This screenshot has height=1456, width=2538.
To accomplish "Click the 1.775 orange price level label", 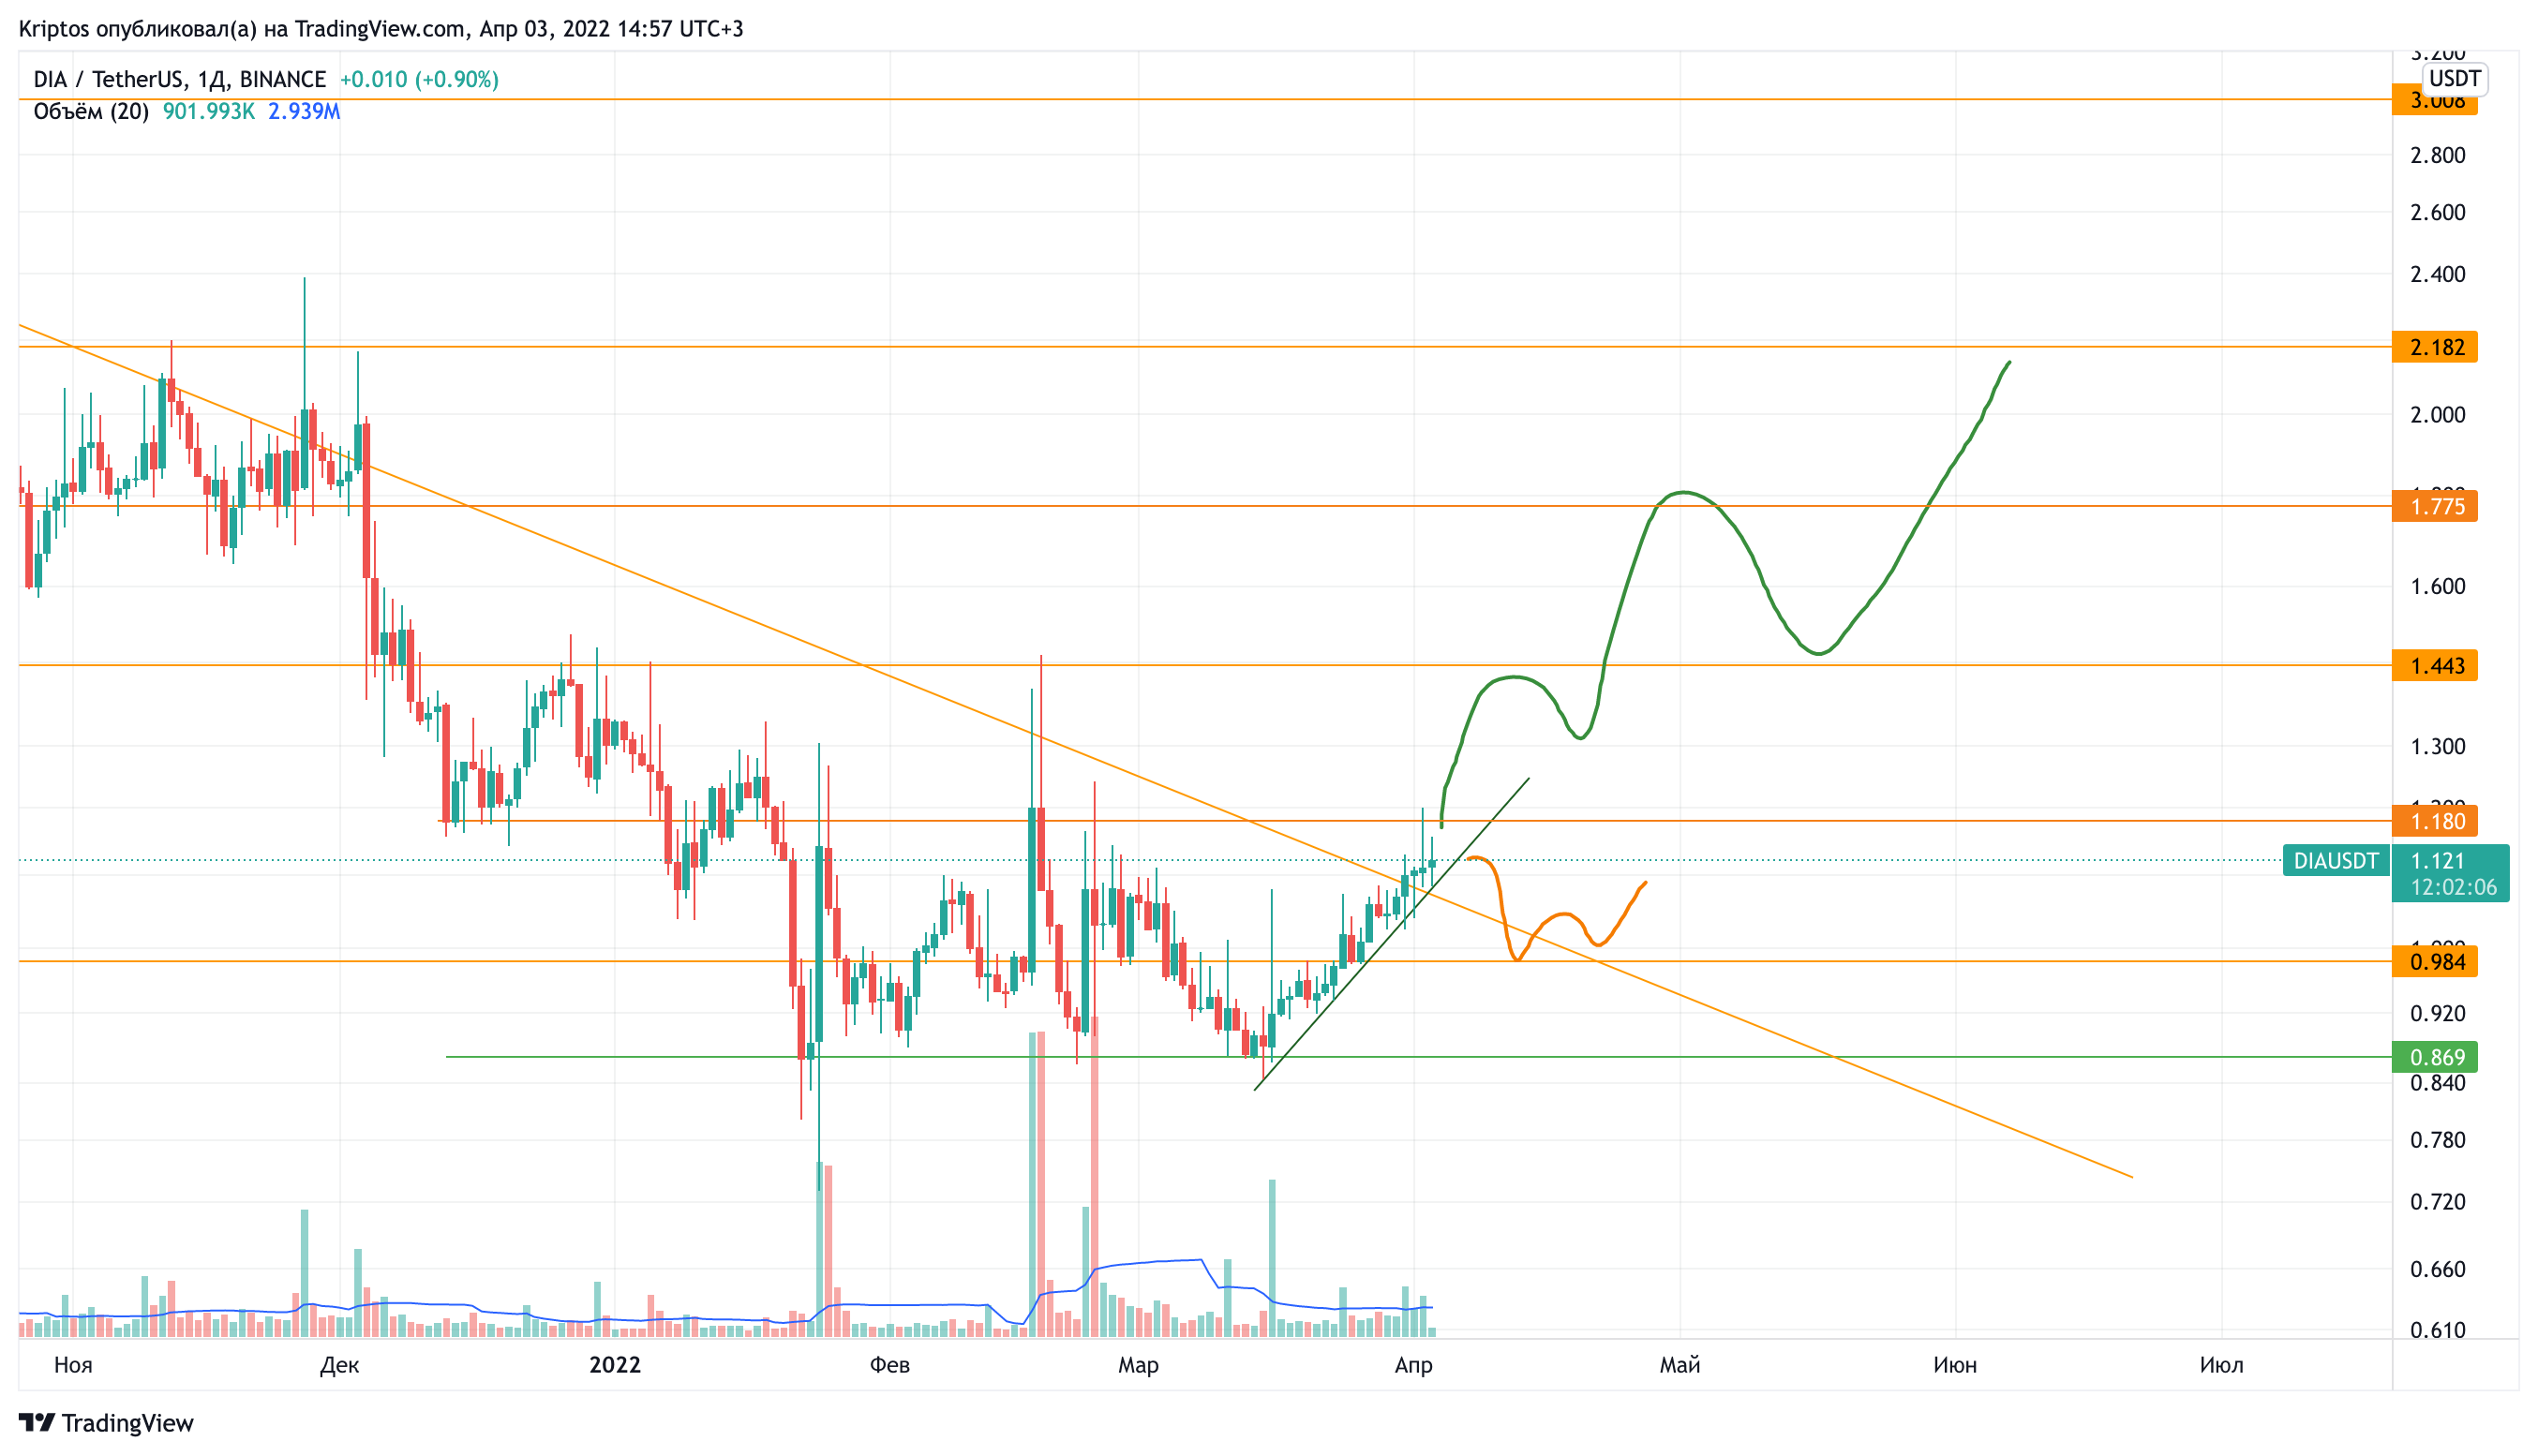I will pyautogui.click(x=2435, y=506).
